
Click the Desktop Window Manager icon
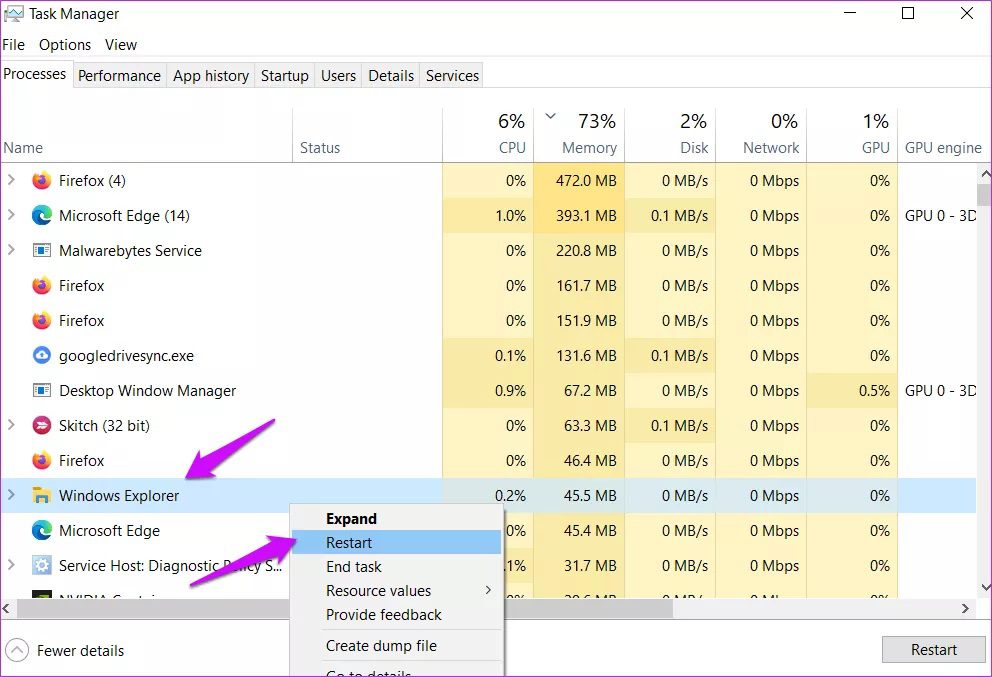click(x=42, y=390)
